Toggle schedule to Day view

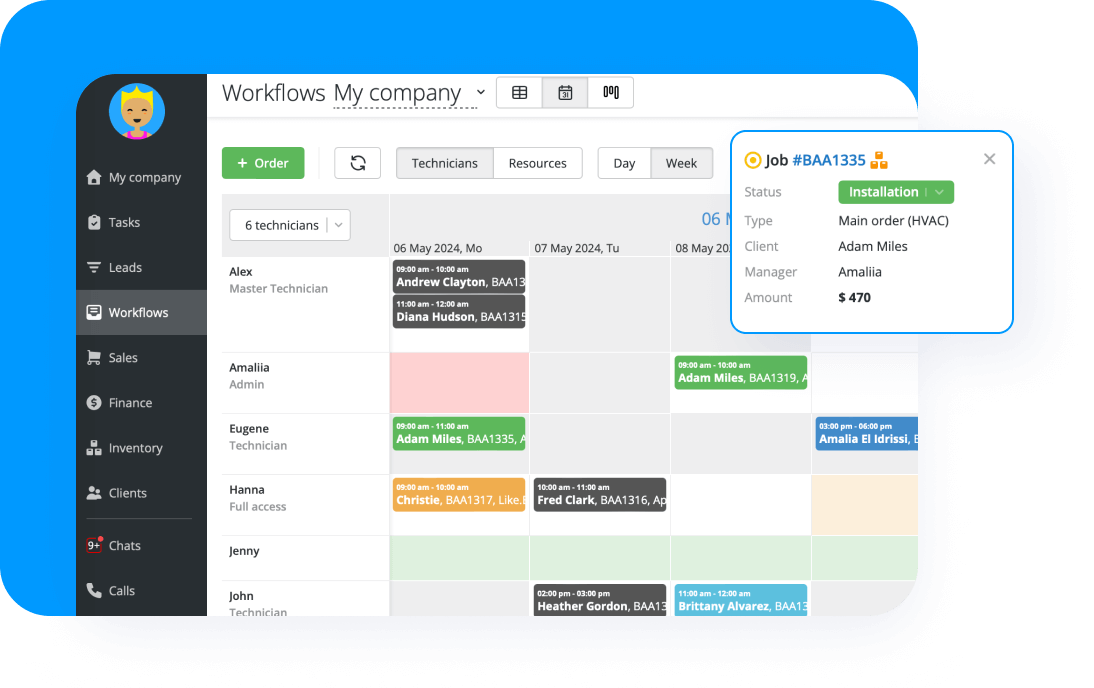pos(624,163)
